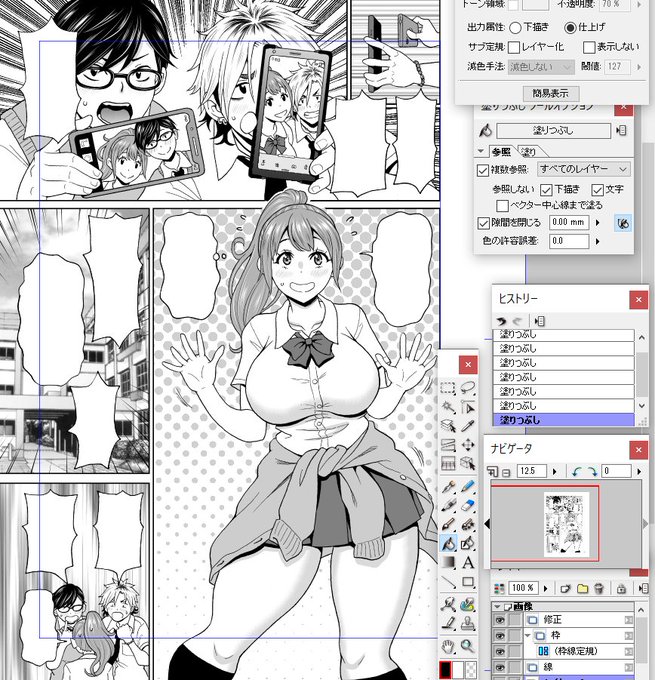Screen dimensions: 655x680
Task: Switch to the 参照 tab
Action: click(x=501, y=152)
